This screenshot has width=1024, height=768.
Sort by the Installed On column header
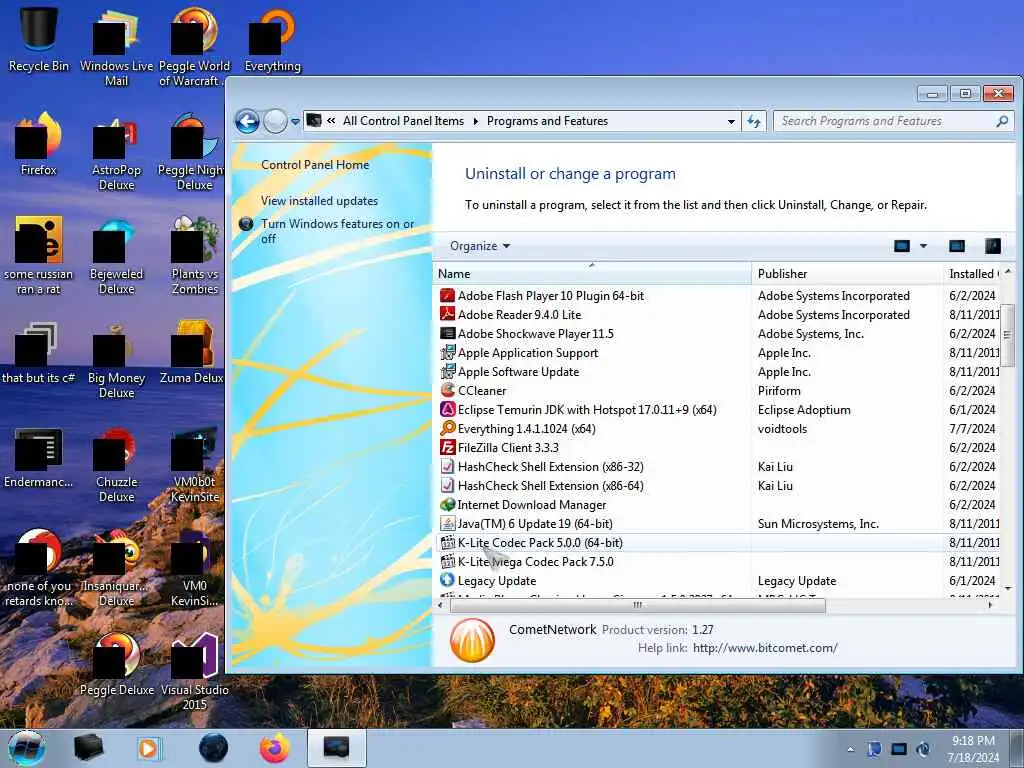pyautogui.click(x=972, y=274)
